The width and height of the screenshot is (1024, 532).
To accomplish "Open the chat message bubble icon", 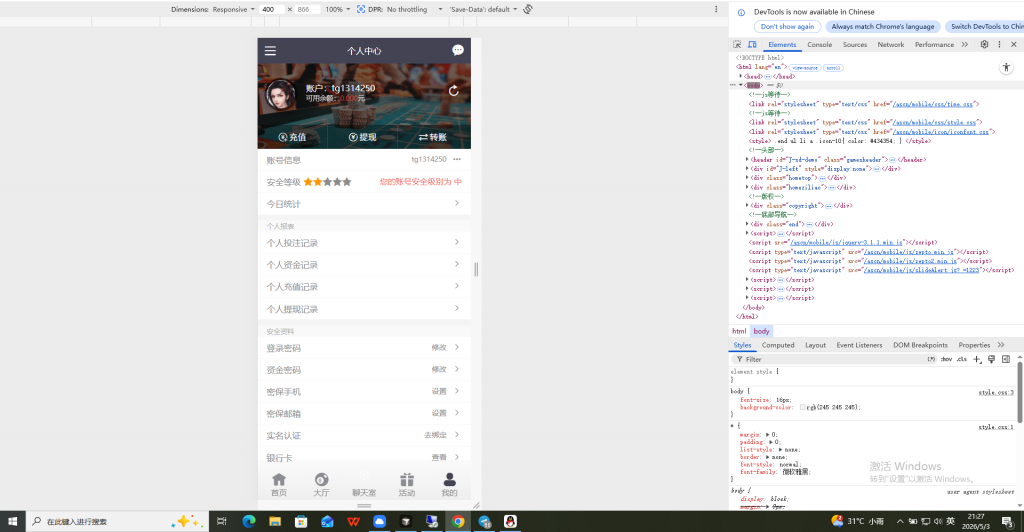I will pyautogui.click(x=458, y=50).
